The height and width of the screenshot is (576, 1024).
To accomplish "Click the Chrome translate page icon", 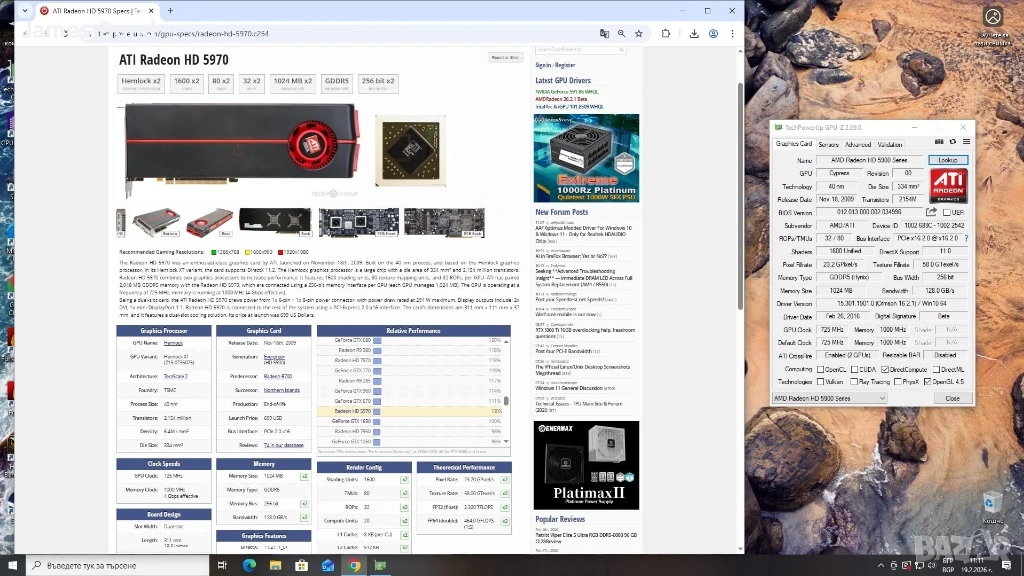I will pos(604,33).
